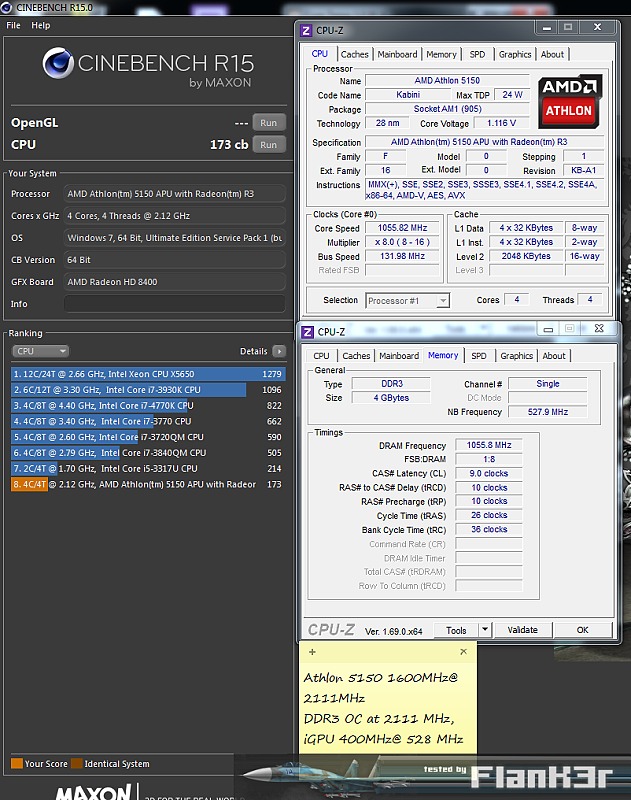
Task: Switch to Memory tab in top CPU-Z window
Action: [441, 54]
